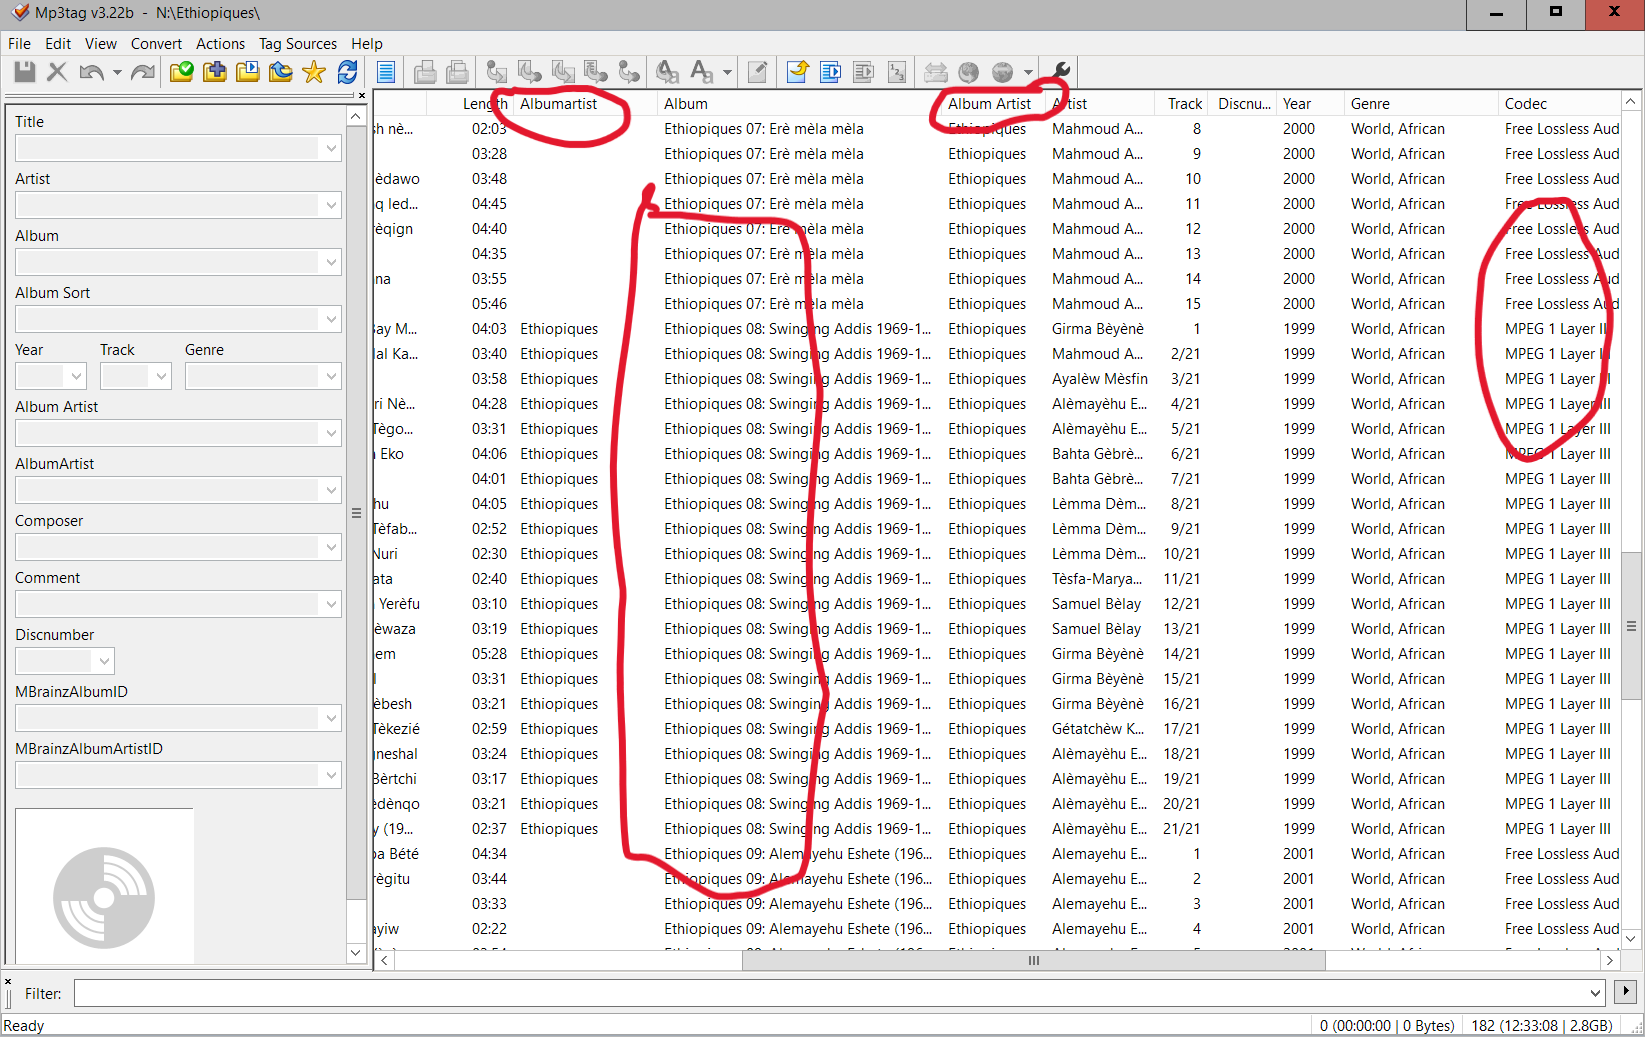Click the Save tag icon
Image resolution: width=1645 pixels, height=1037 pixels.
pos(25,72)
